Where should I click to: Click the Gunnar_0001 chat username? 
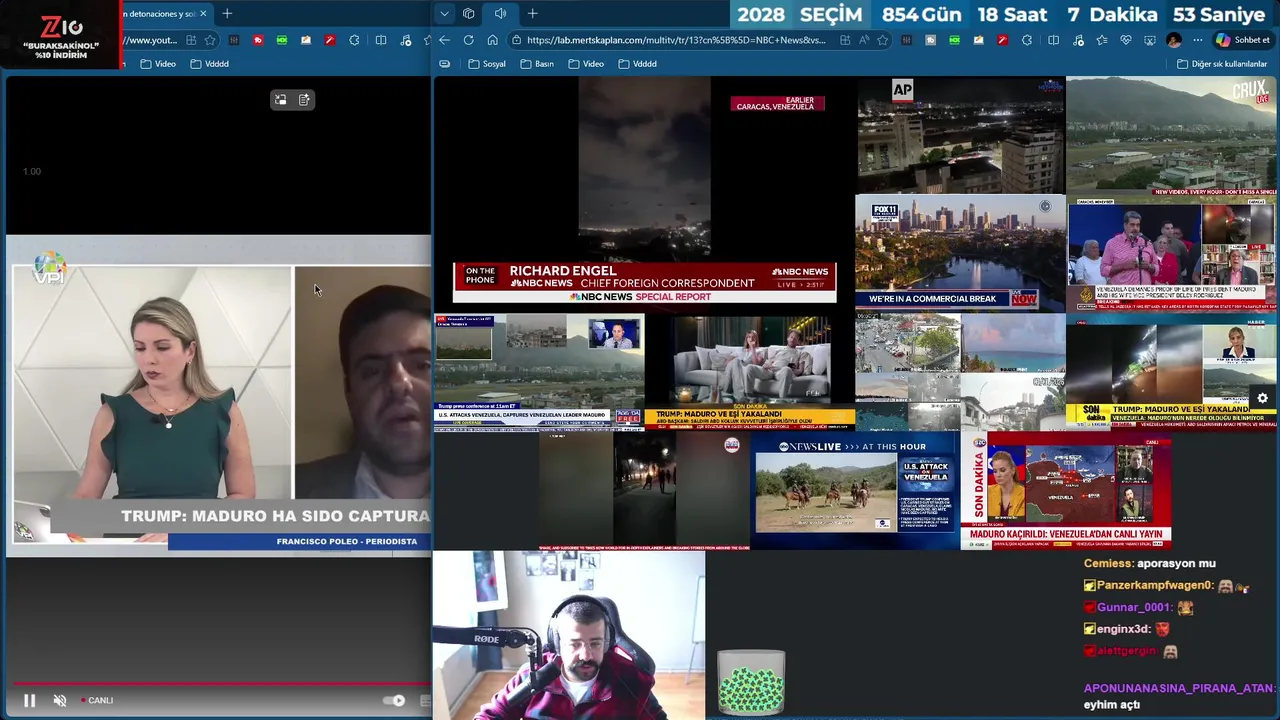[1132, 607]
